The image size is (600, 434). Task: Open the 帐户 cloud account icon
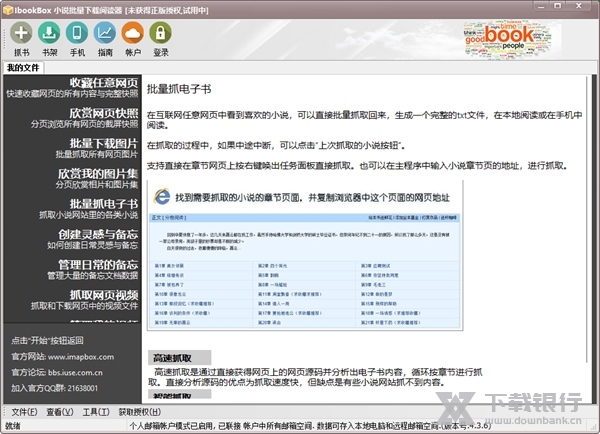(133, 33)
